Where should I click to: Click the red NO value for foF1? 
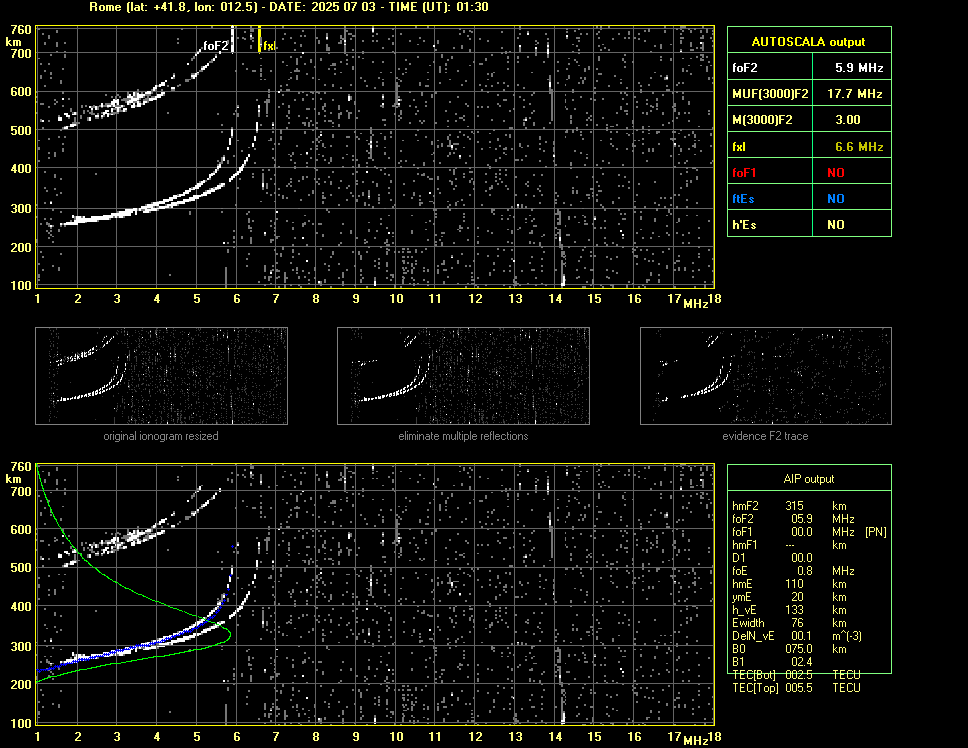tap(836, 173)
